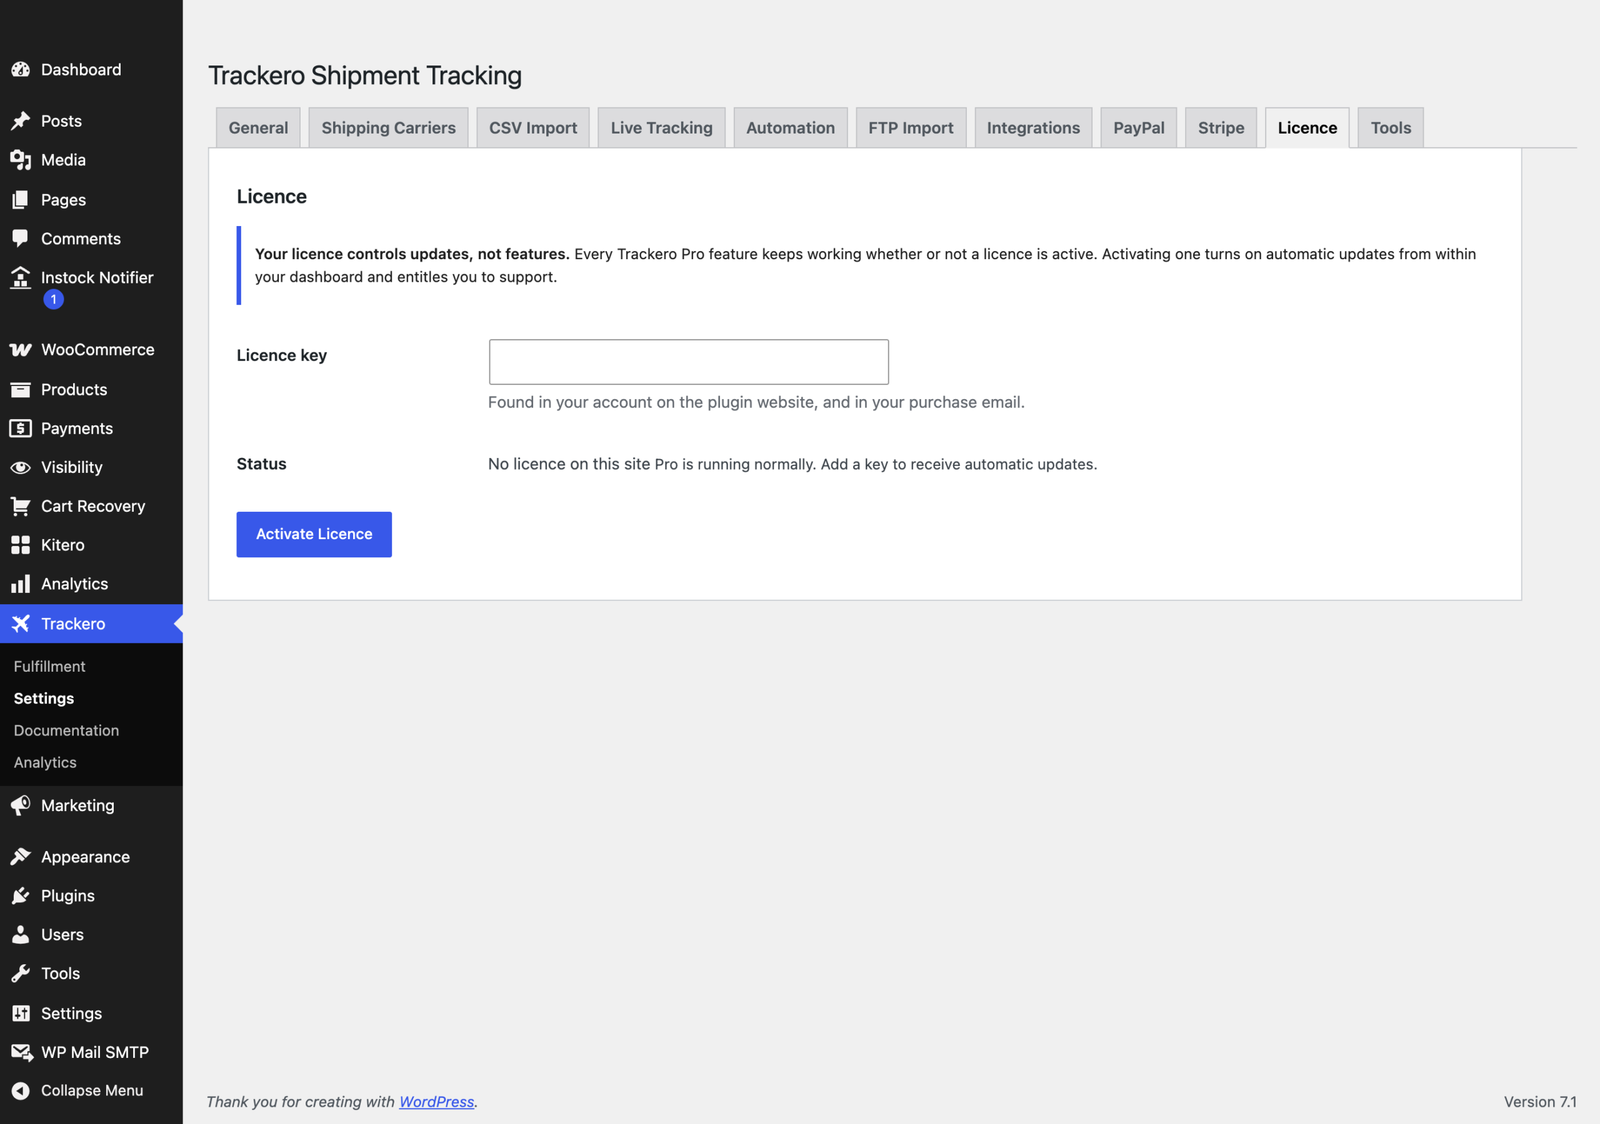Select the Licence tab
The width and height of the screenshot is (1600, 1124).
(x=1307, y=128)
